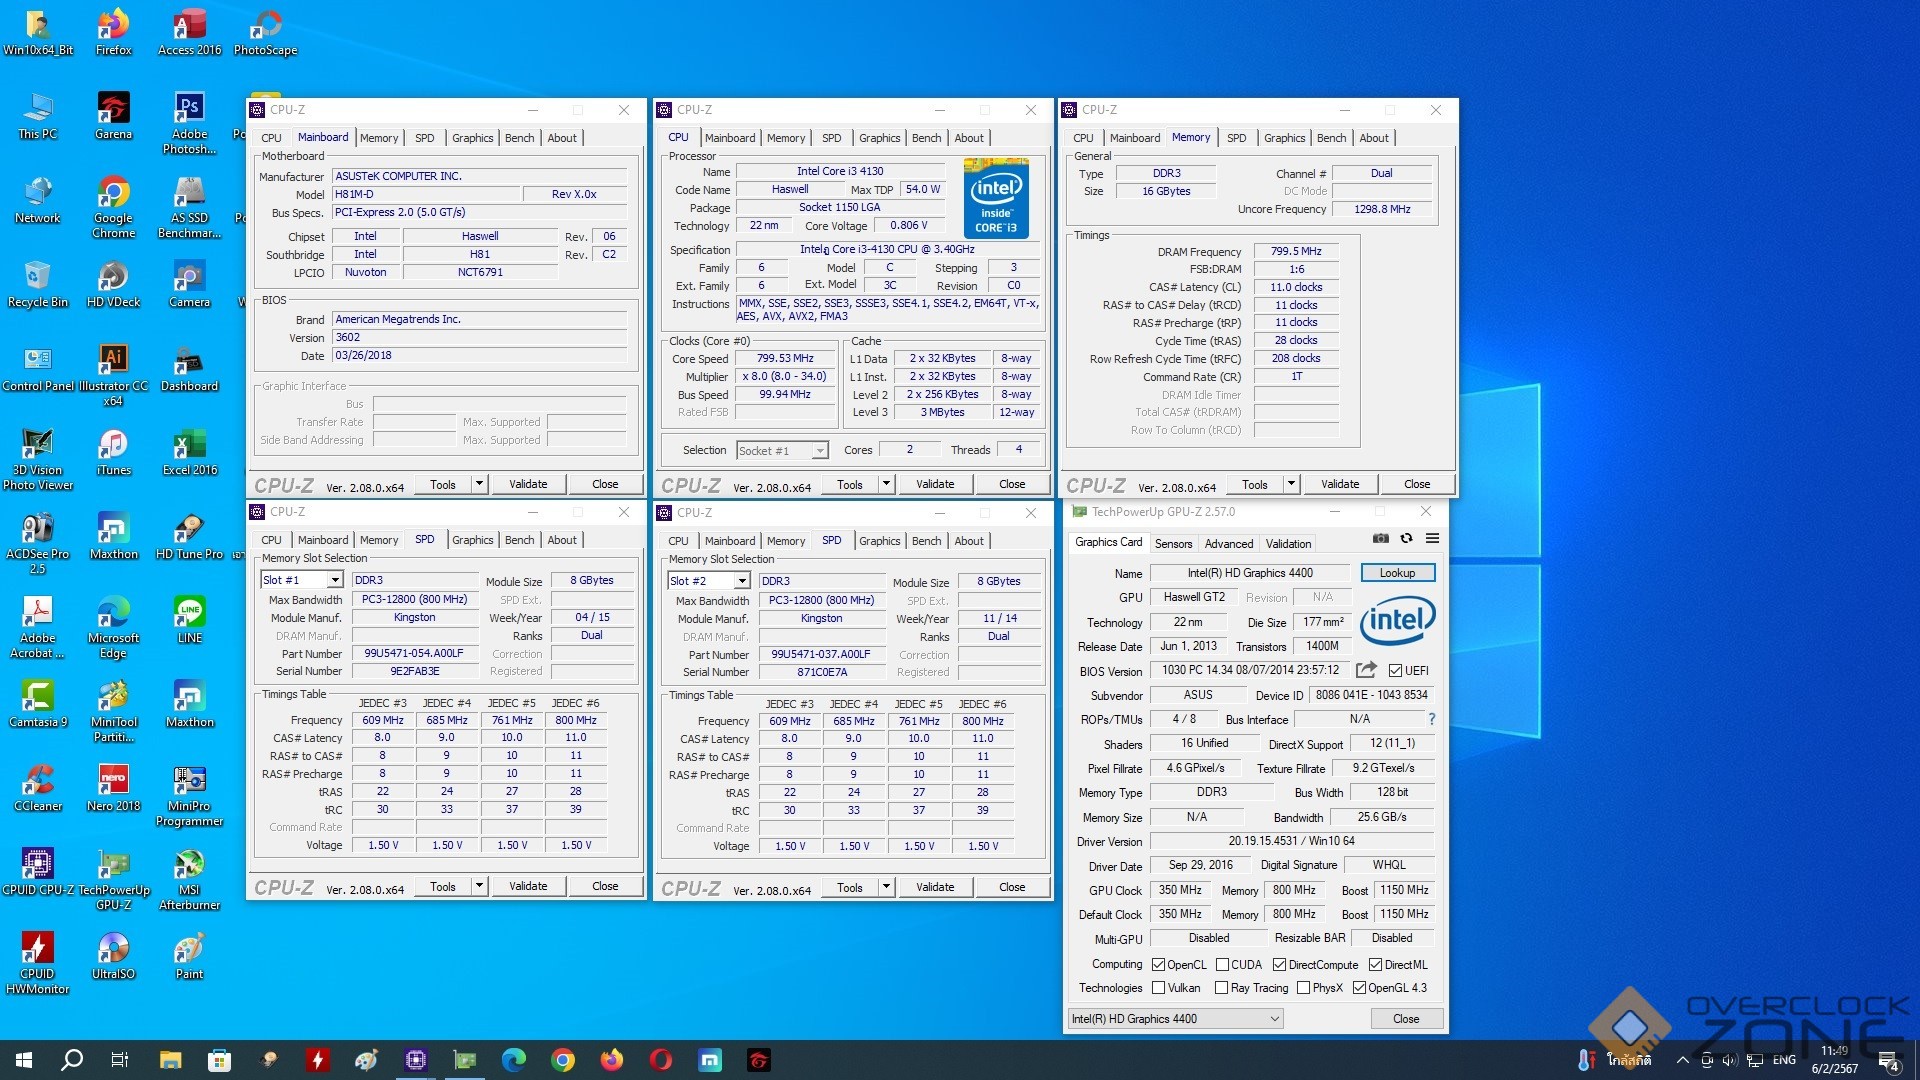Screen dimensions: 1920x1080
Task: Switch to the GPU-Z Sensors tab
Action: [x=1173, y=544]
